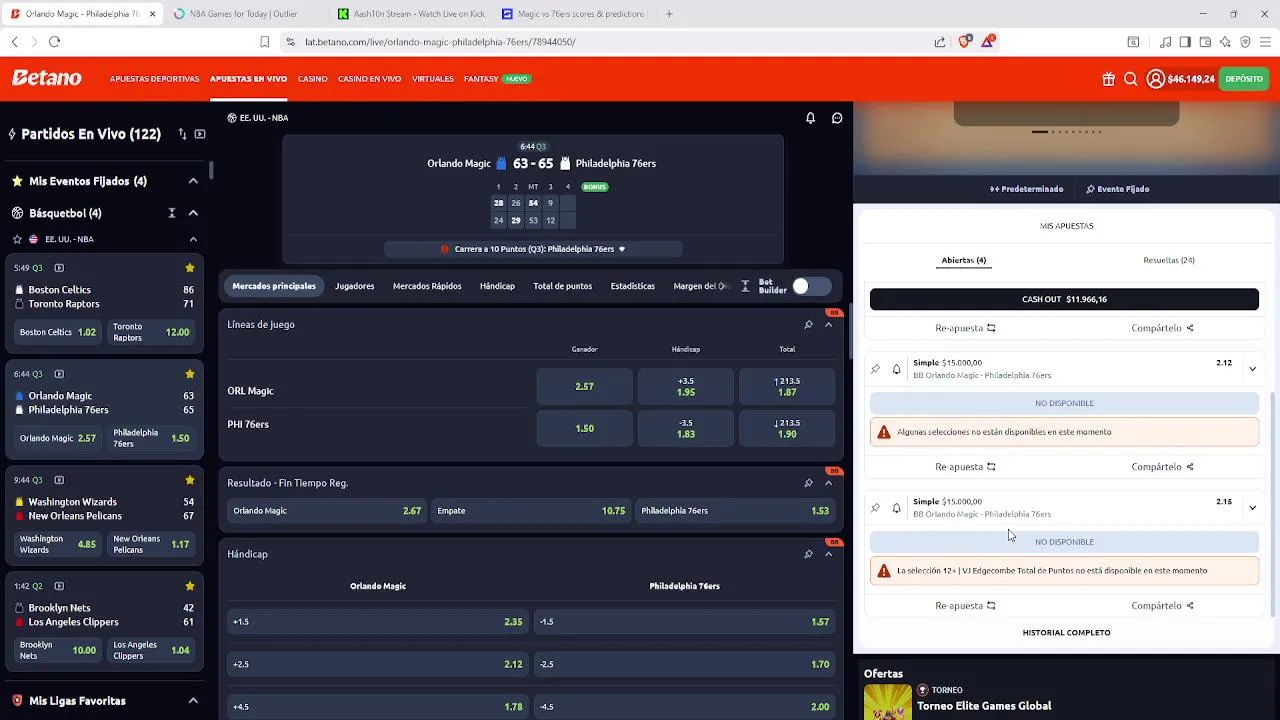Screen dimensions: 1280x720
Task: Collapse EE. UU. - NBA league group
Action: (193, 239)
